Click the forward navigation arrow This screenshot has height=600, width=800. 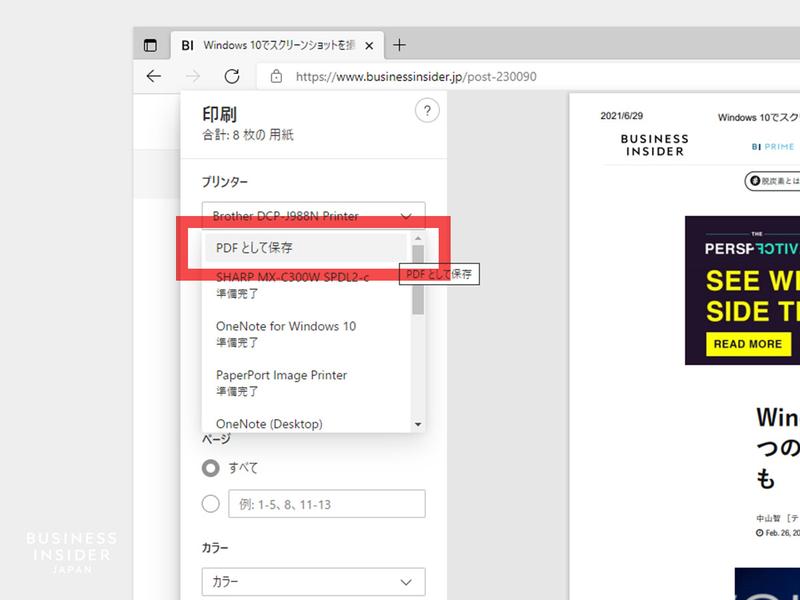(192, 76)
